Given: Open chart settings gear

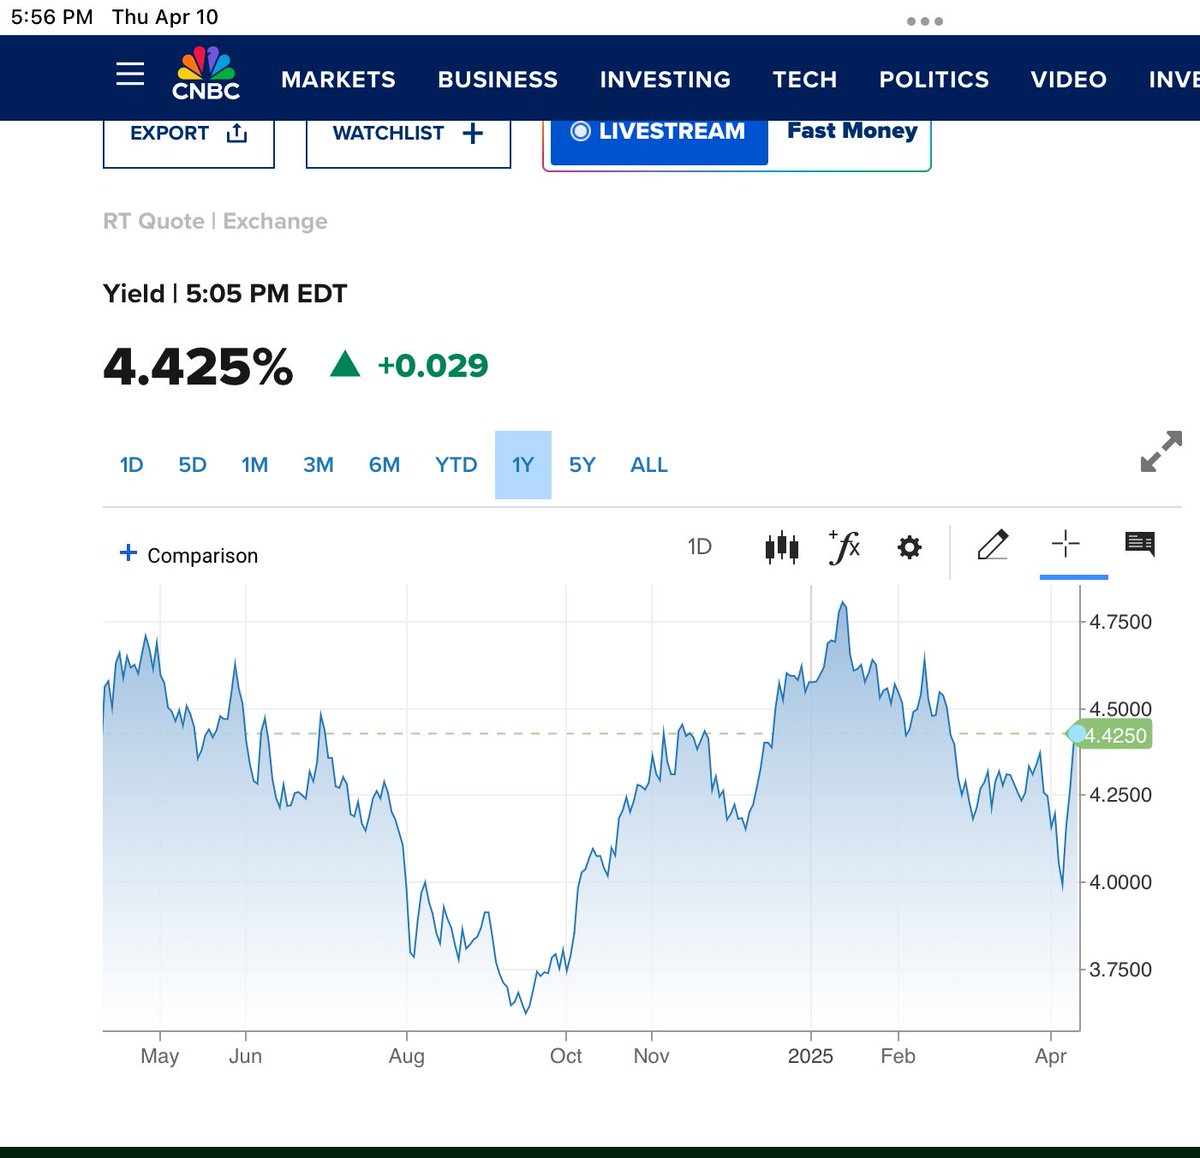Looking at the screenshot, I should tap(909, 547).
